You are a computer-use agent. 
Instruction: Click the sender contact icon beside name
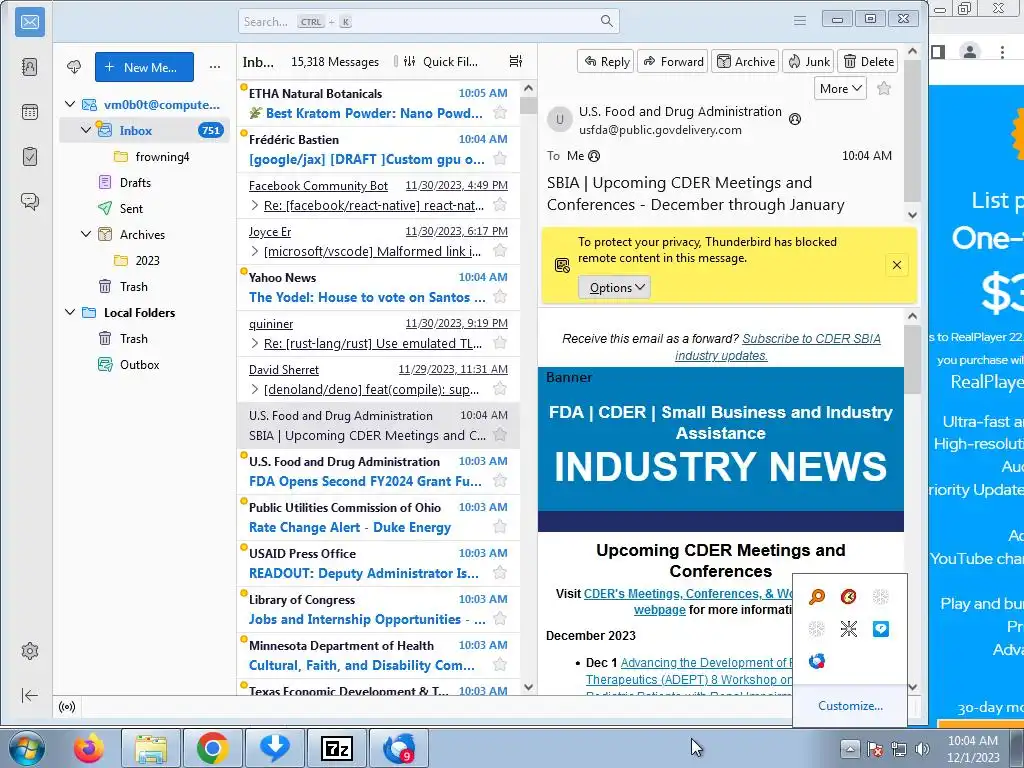(795, 119)
